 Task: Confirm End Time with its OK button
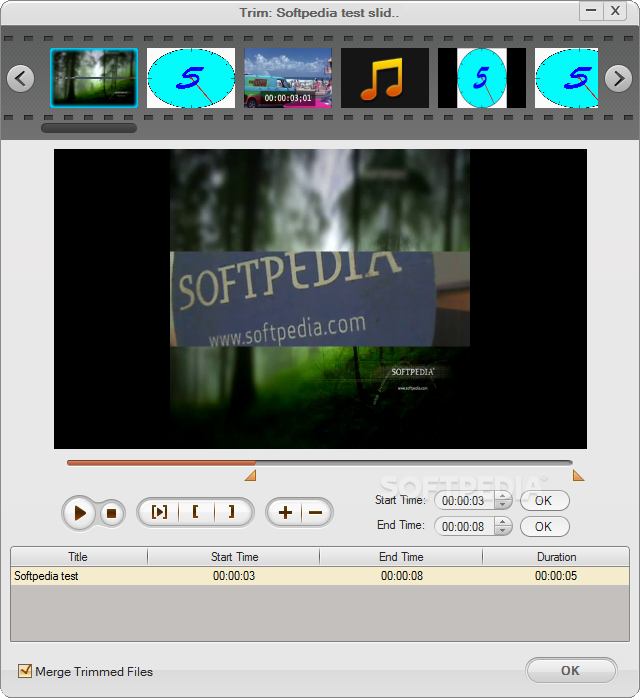point(544,527)
